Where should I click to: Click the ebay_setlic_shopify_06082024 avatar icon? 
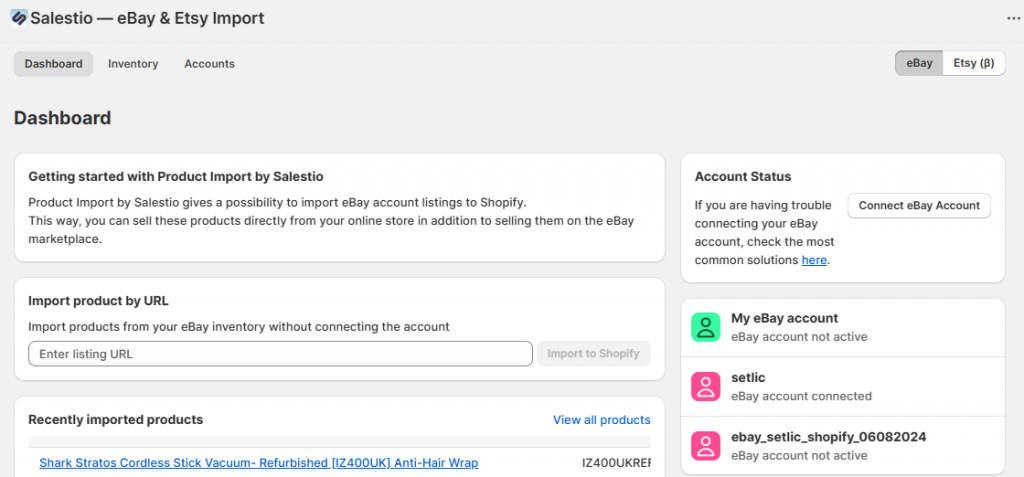point(707,445)
